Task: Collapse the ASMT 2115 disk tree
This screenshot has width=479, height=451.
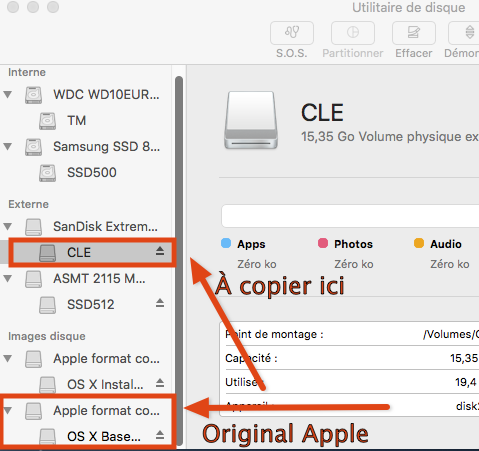Action: click(x=8, y=279)
